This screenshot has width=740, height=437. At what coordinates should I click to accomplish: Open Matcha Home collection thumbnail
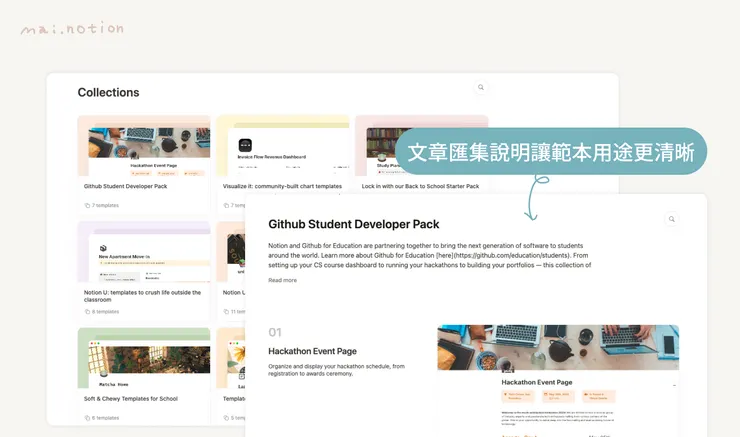(x=144, y=358)
